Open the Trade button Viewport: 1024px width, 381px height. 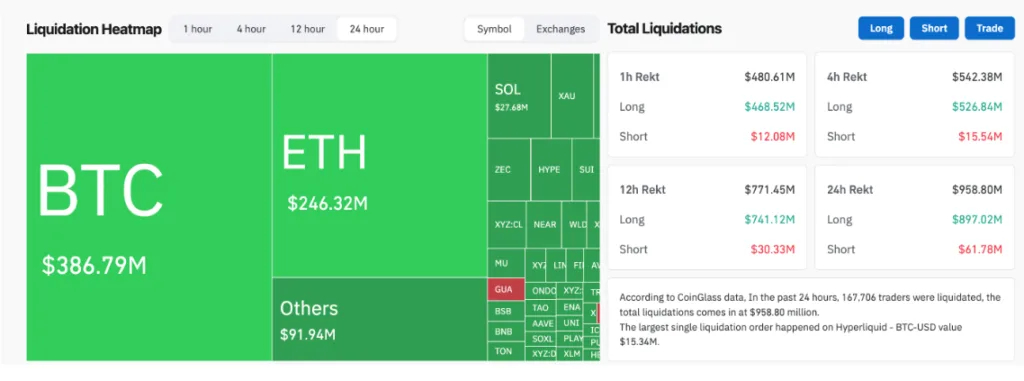point(989,28)
